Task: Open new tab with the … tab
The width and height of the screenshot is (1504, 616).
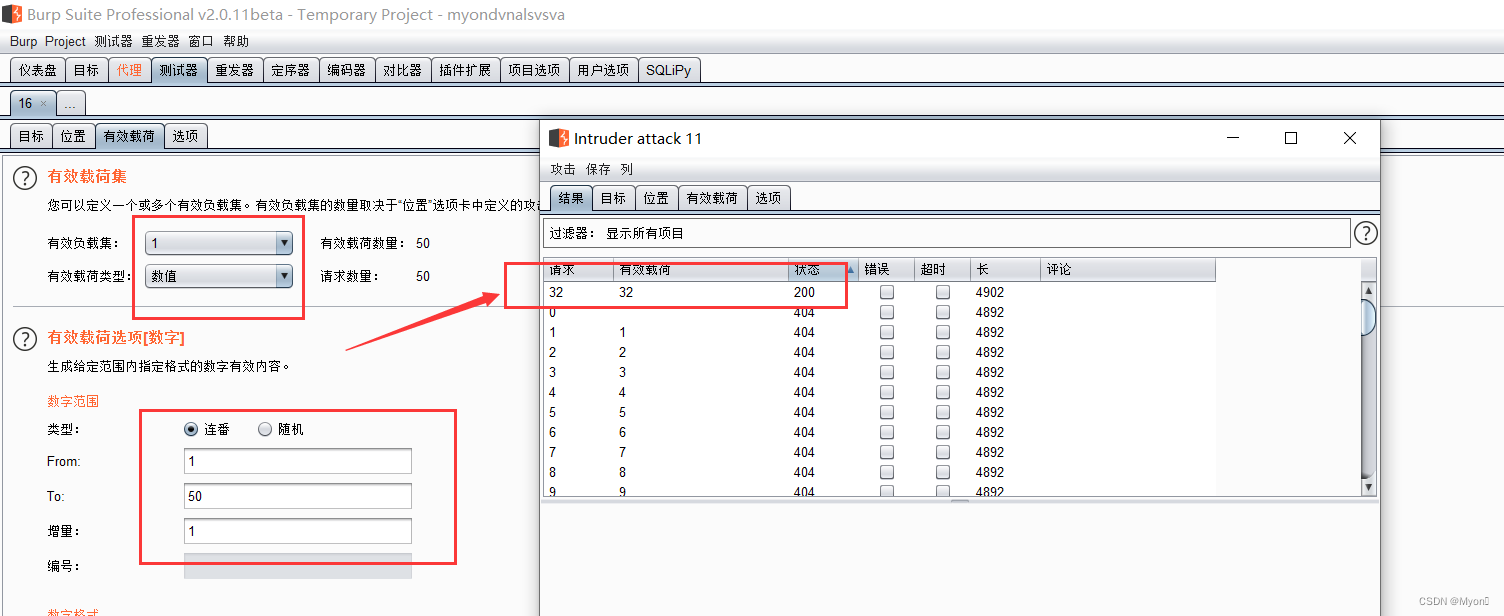Action: click(x=70, y=104)
